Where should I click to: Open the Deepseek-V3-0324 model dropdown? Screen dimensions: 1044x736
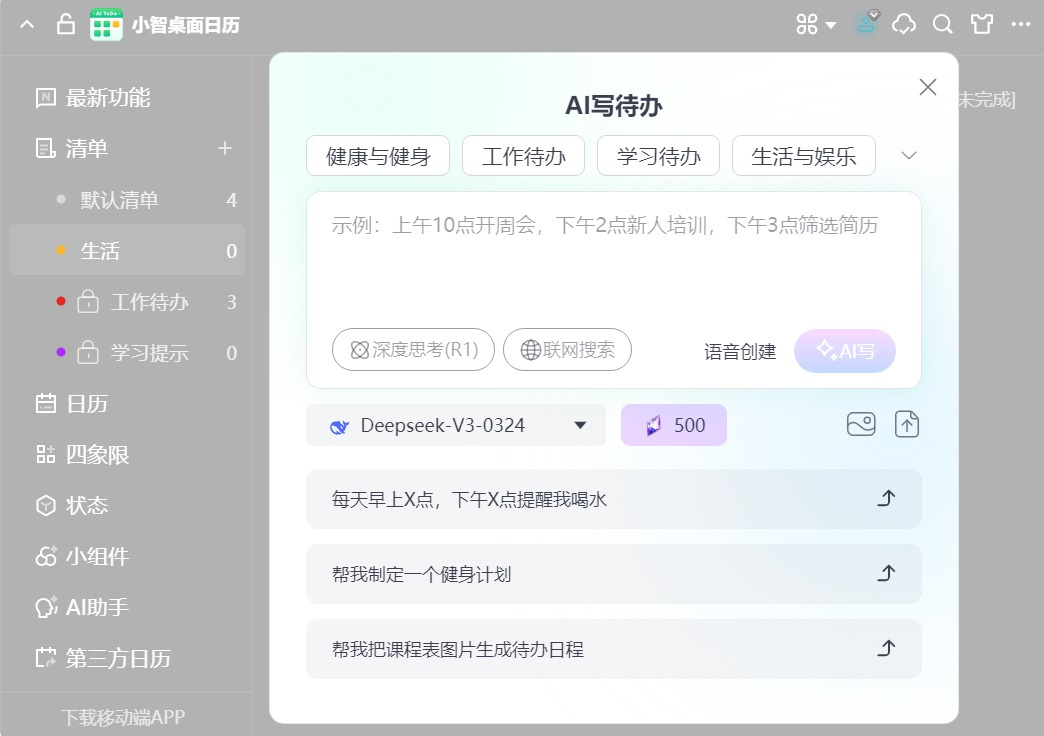point(456,425)
